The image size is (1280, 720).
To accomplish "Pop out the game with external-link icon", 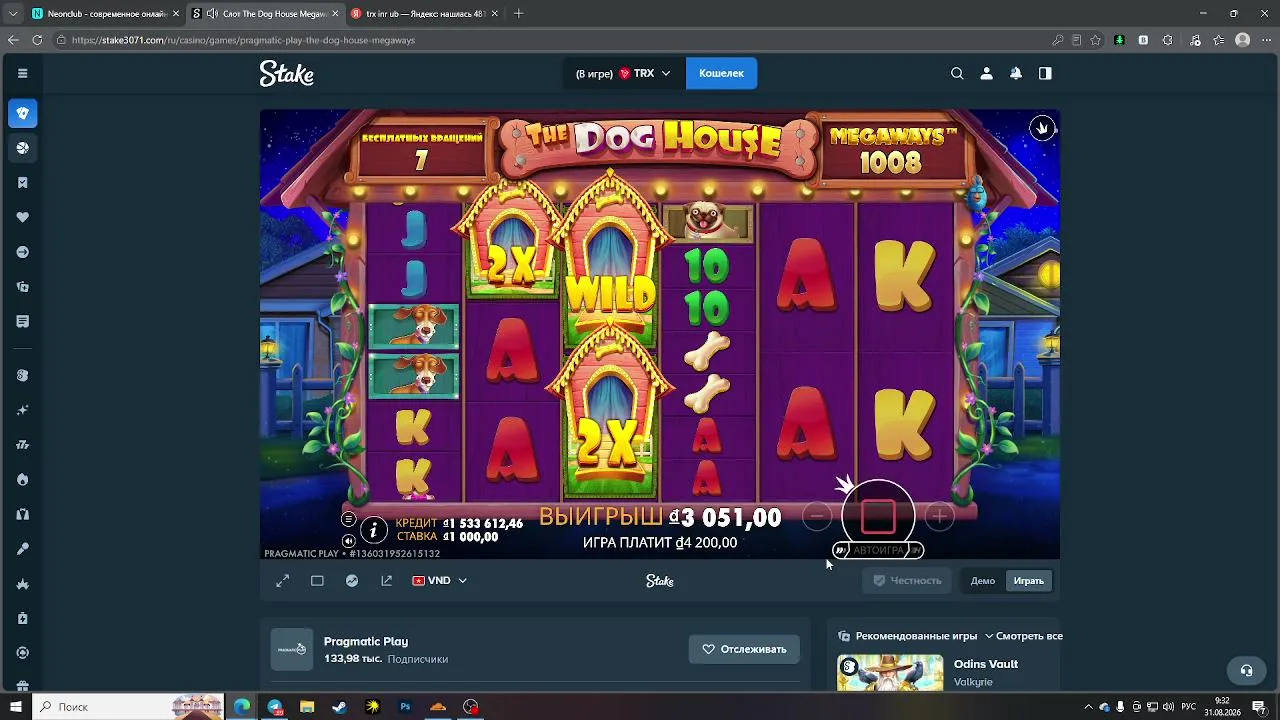I will (387, 581).
